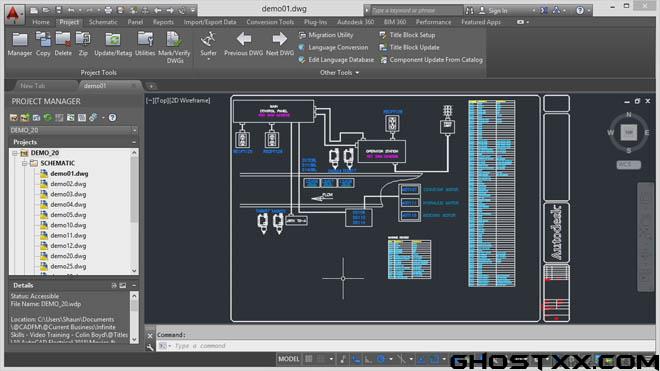
Task: Click the Sign In user icon
Action: (482, 11)
